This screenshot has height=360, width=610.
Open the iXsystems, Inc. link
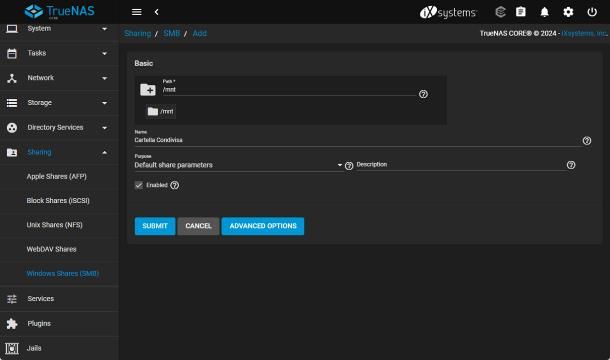(584, 33)
